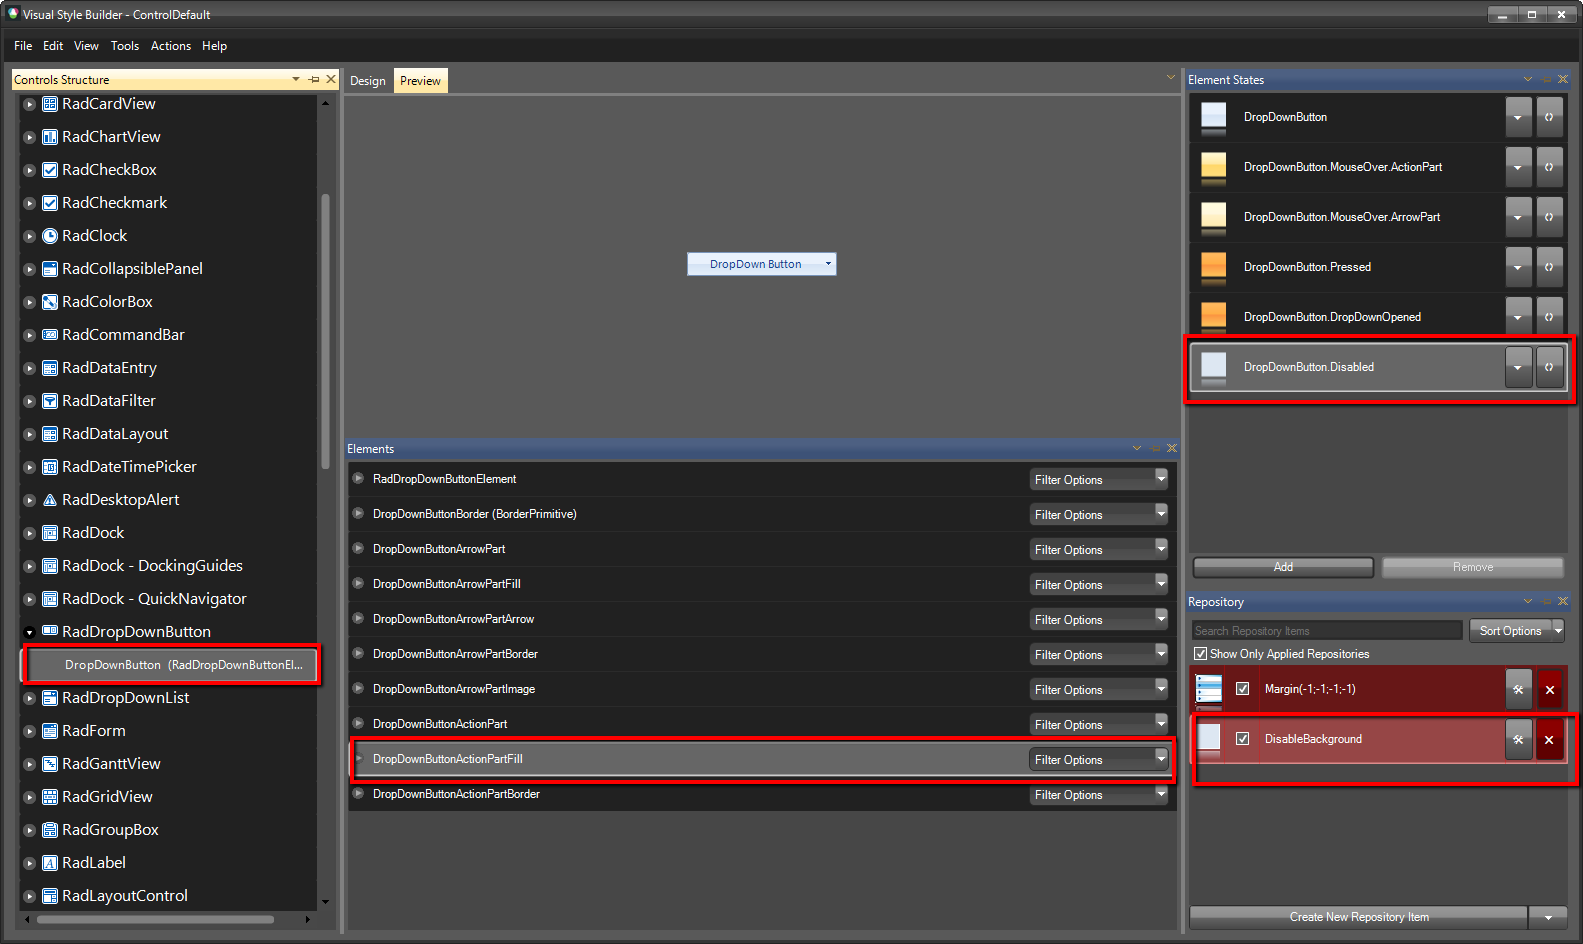Open the DropDownButton.MouseOver.ArrowPart state dropdown

[1518, 217]
